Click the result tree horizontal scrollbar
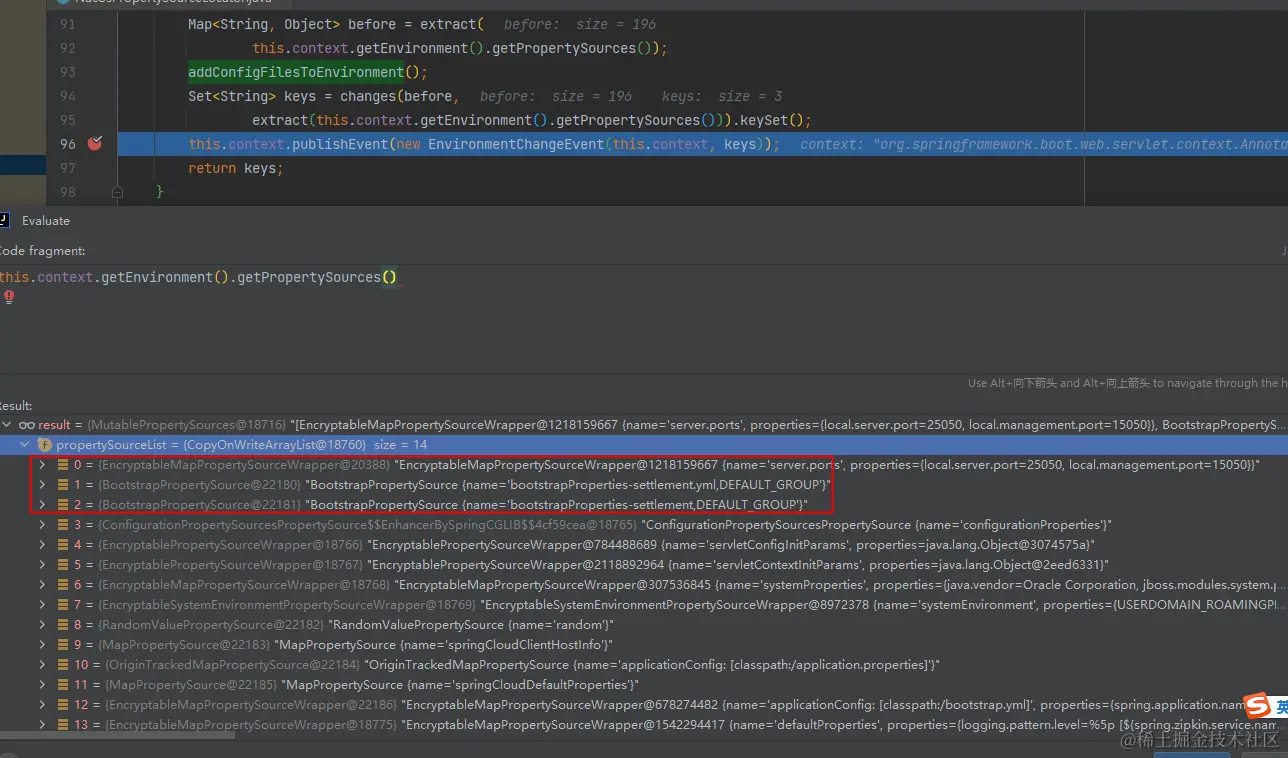The height and width of the screenshot is (758, 1288). click(118, 736)
